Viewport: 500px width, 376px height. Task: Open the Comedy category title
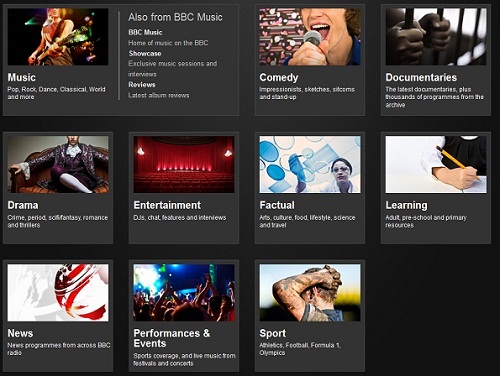click(x=279, y=77)
